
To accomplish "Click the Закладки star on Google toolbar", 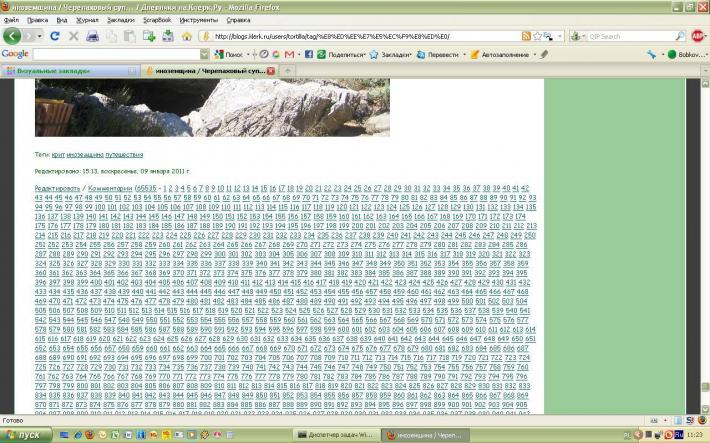I will pos(390,54).
